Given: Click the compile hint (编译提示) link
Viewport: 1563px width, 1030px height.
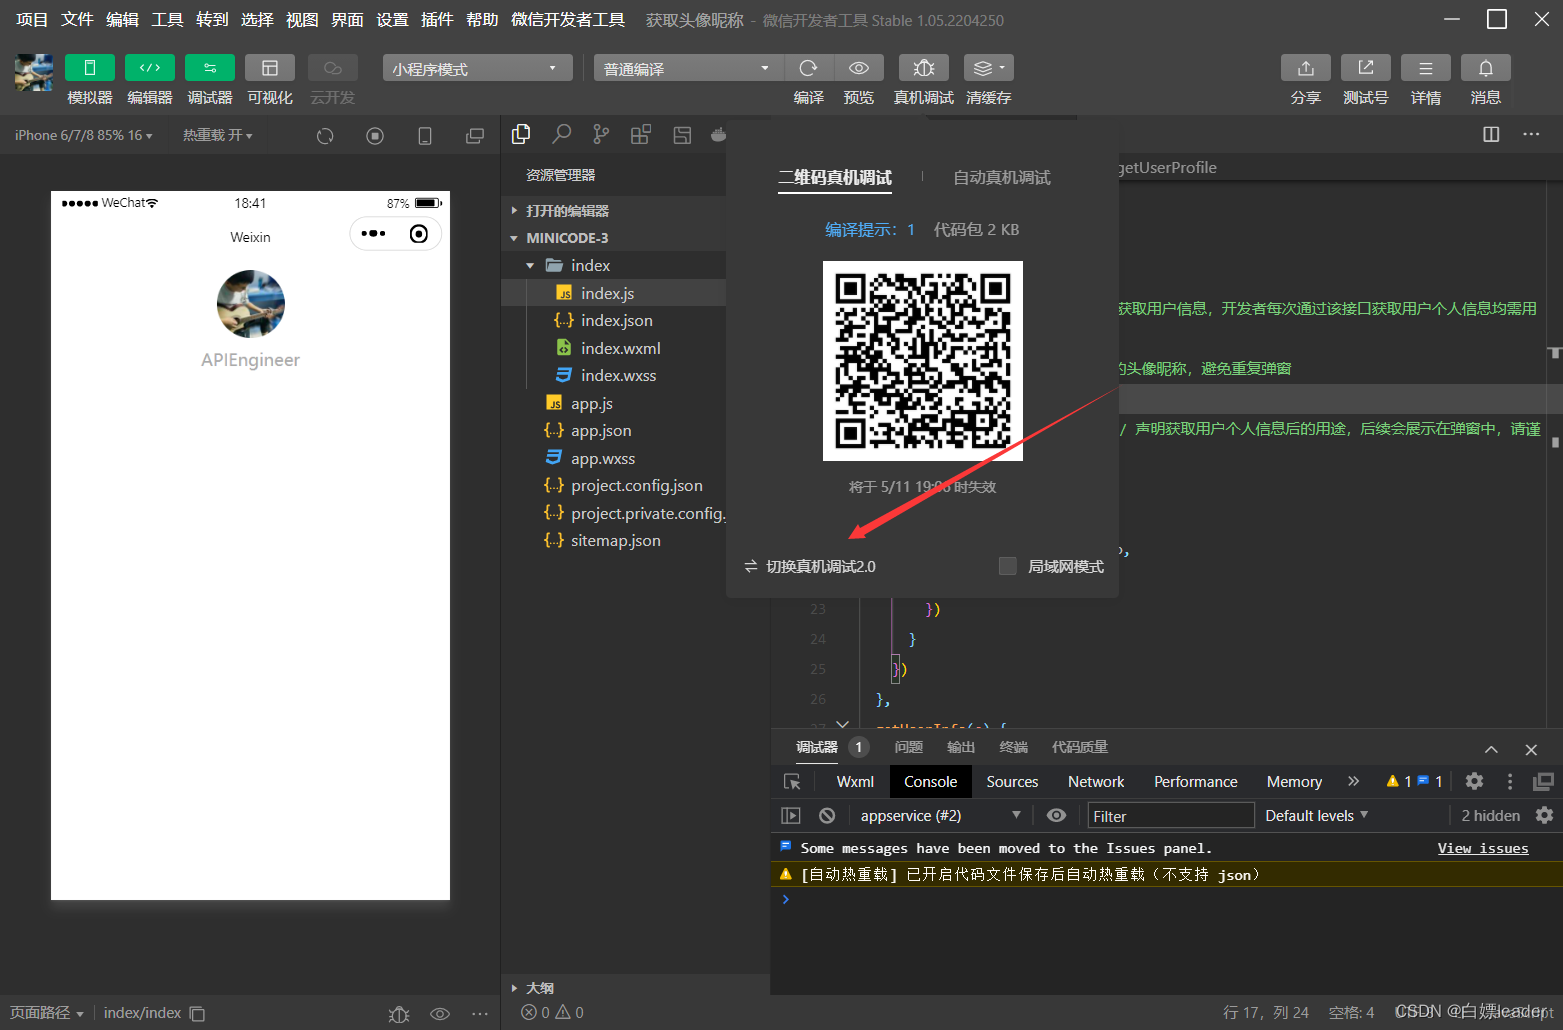Looking at the screenshot, I should (869, 229).
